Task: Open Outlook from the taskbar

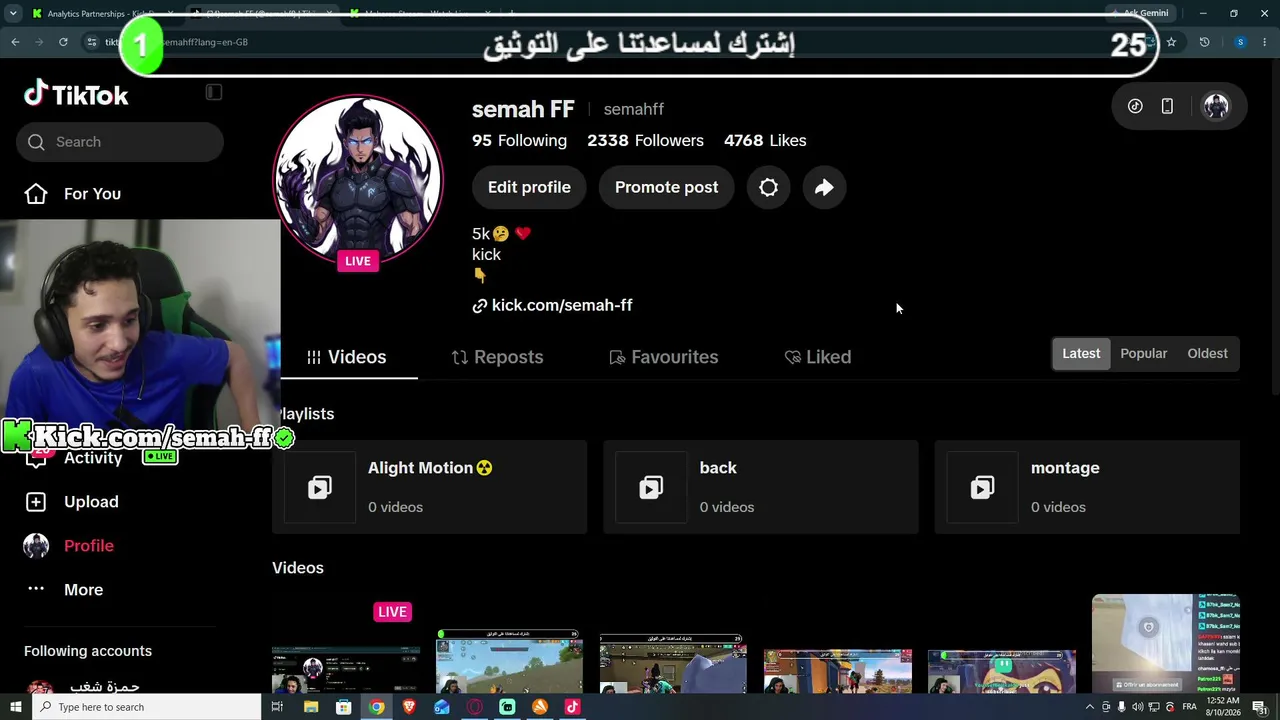Action: click(x=442, y=707)
